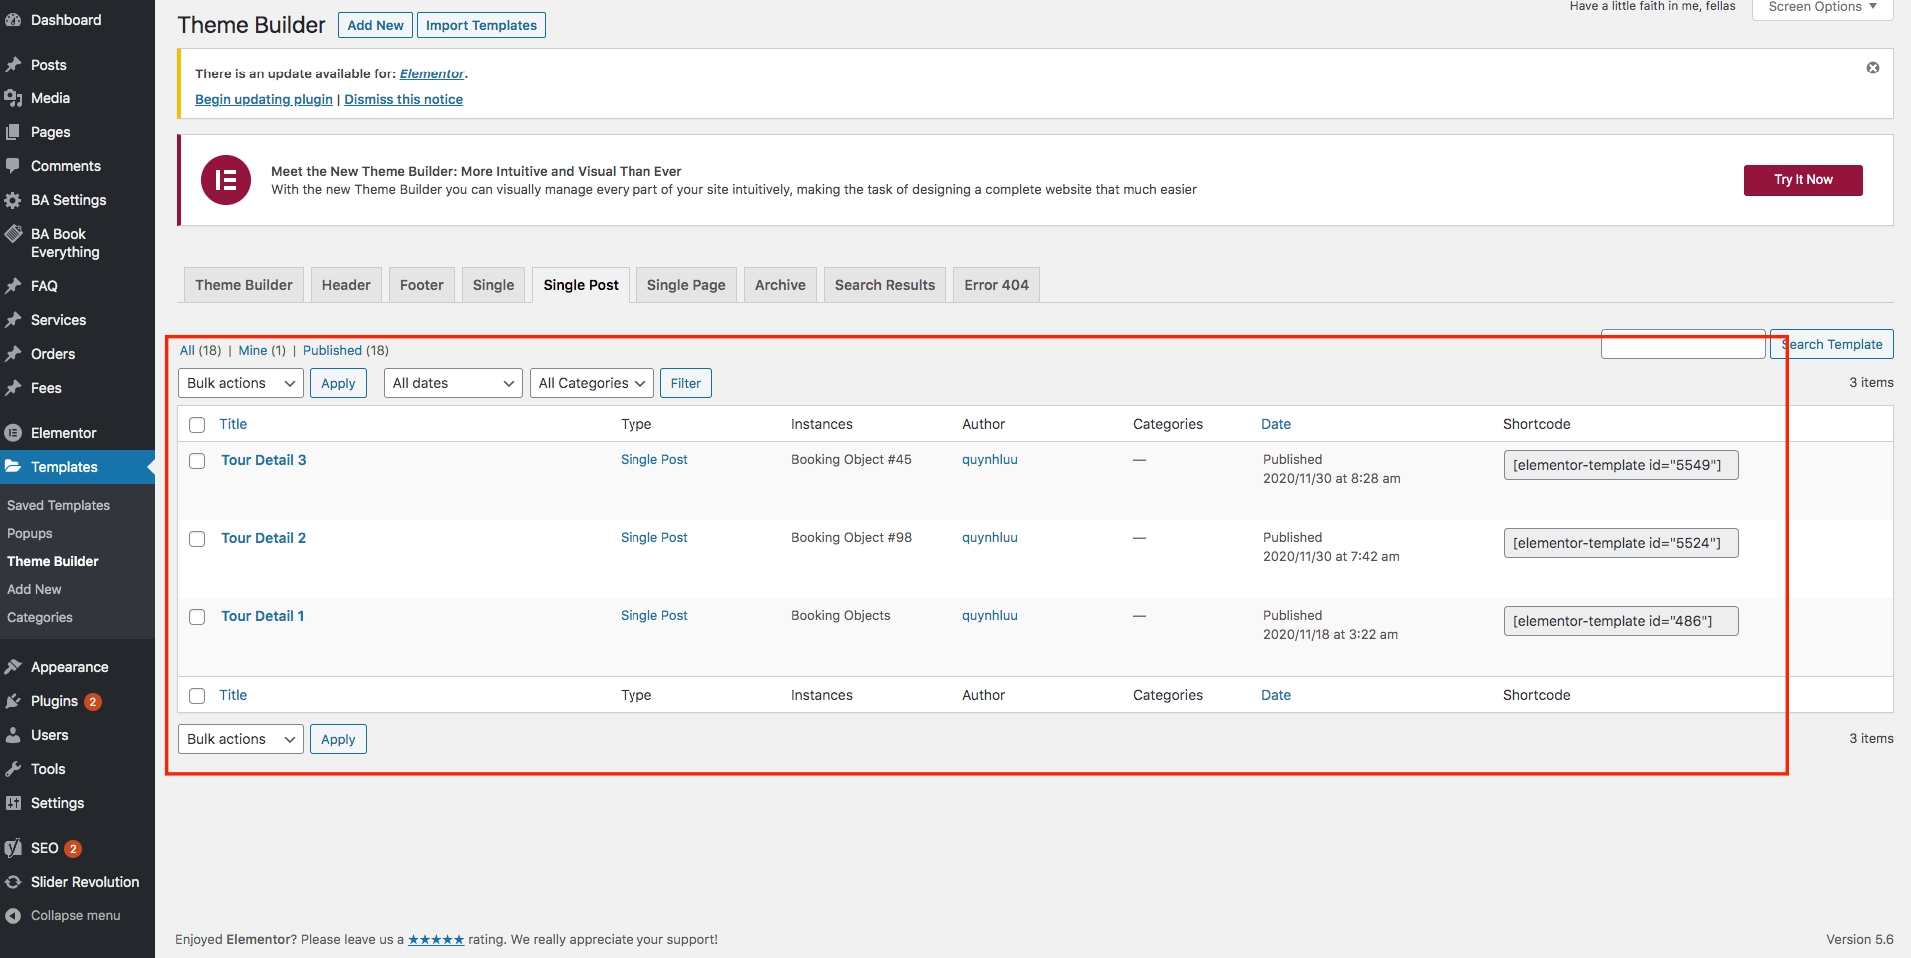Switch to the Error 404 tab

tap(996, 285)
